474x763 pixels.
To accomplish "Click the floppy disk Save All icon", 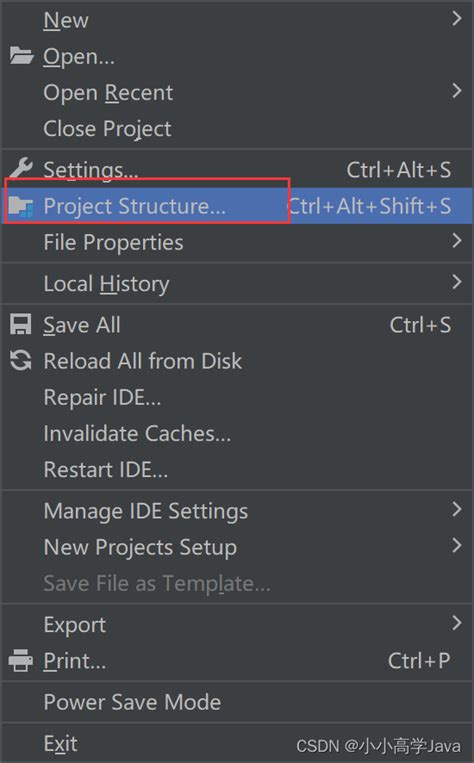I will [x=21, y=325].
